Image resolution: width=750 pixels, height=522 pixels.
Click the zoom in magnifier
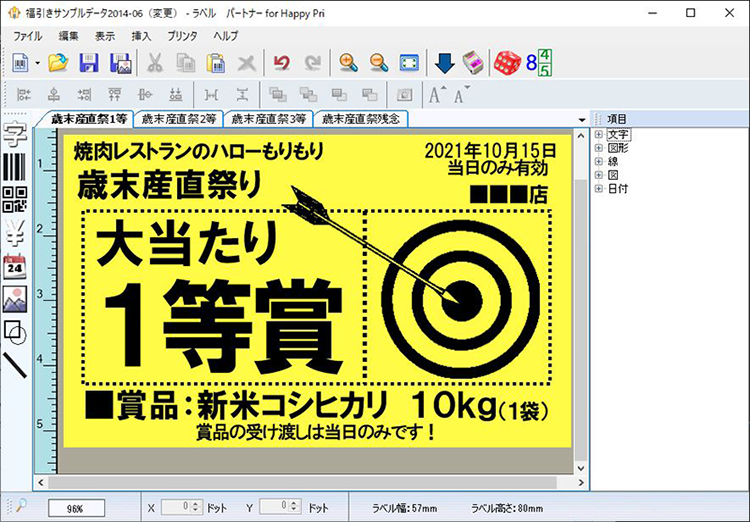tap(348, 63)
